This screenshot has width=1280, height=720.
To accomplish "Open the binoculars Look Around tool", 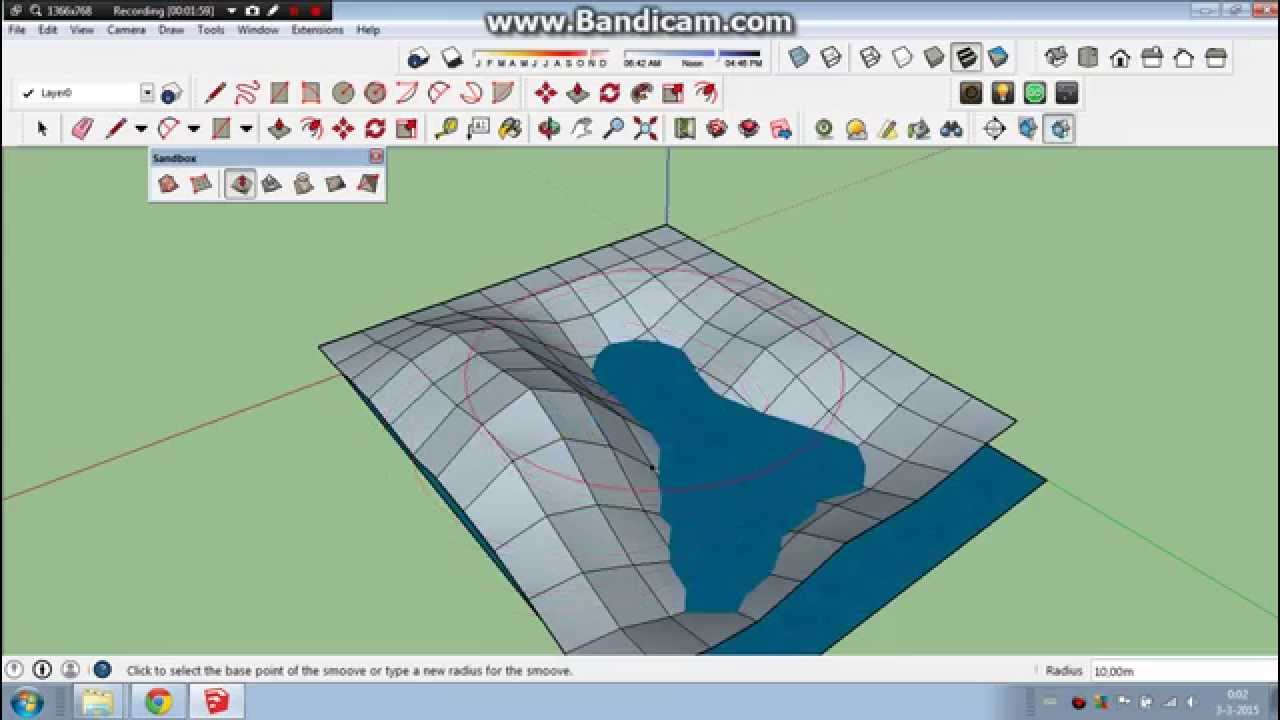I will click(951, 128).
